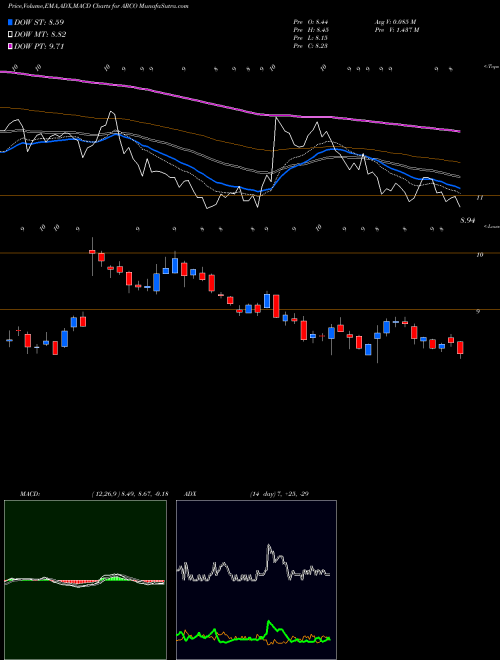Click the 8.94 last price label

pos(468,220)
